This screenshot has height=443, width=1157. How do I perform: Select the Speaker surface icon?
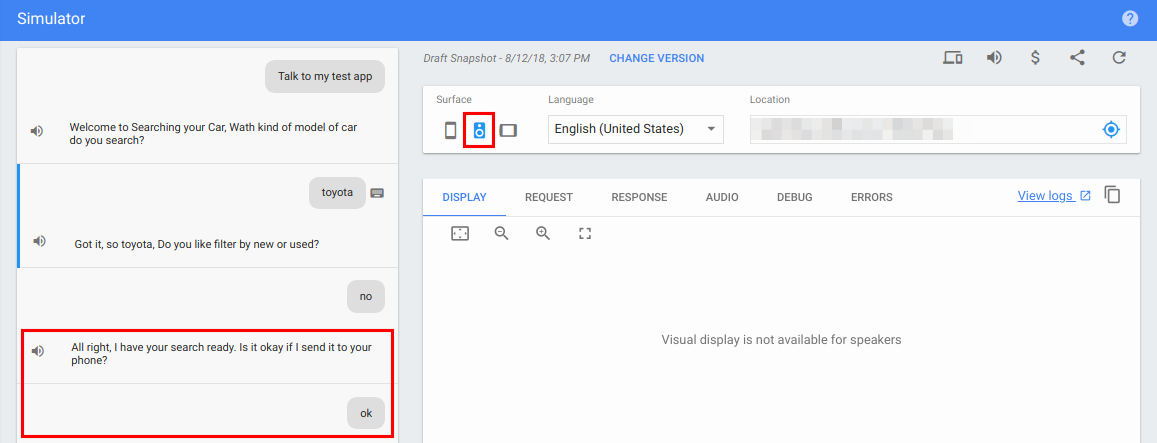[480, 131]
